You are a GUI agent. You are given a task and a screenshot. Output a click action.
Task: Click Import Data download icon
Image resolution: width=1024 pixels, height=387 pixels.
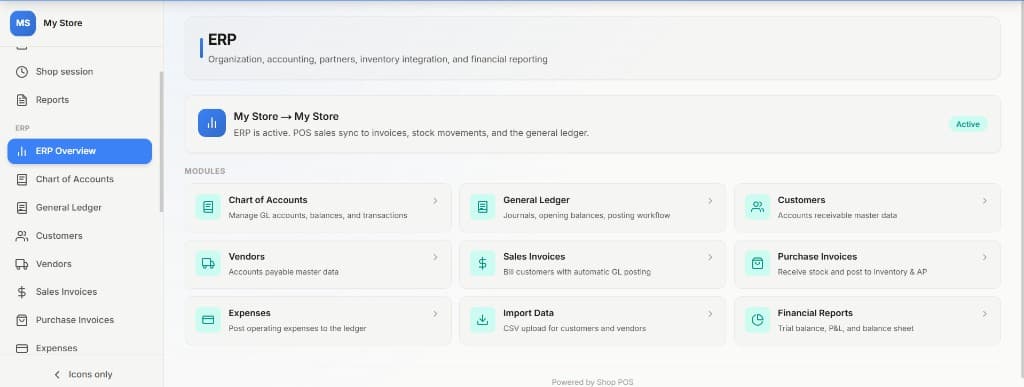[x=483, y=320]
